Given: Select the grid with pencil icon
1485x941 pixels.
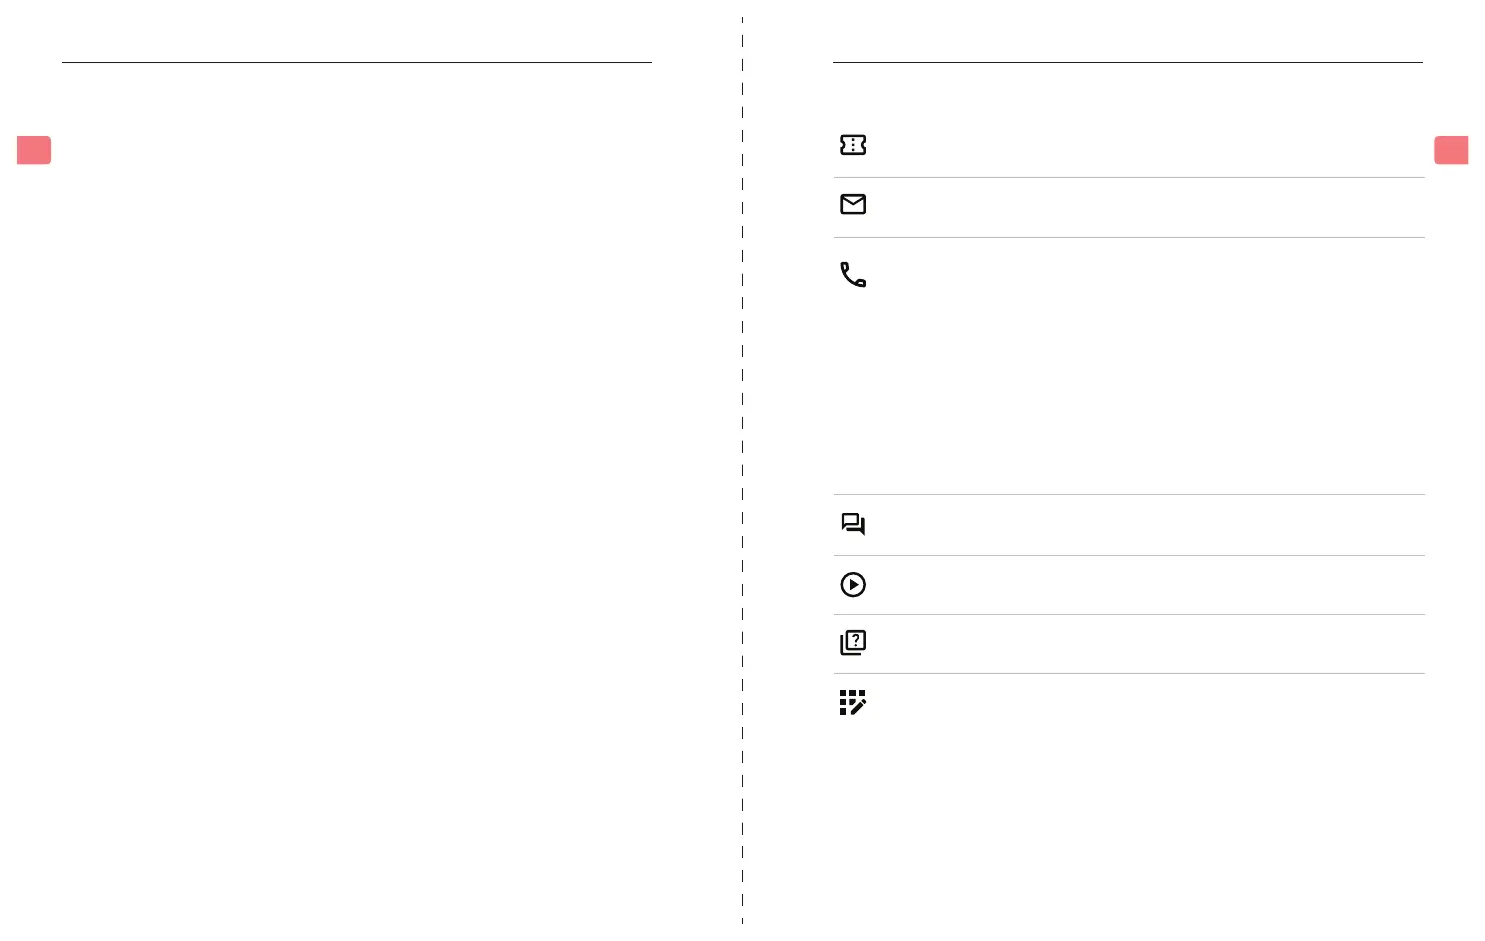Looking at the screenshot, I should click(x=852, y=703).
